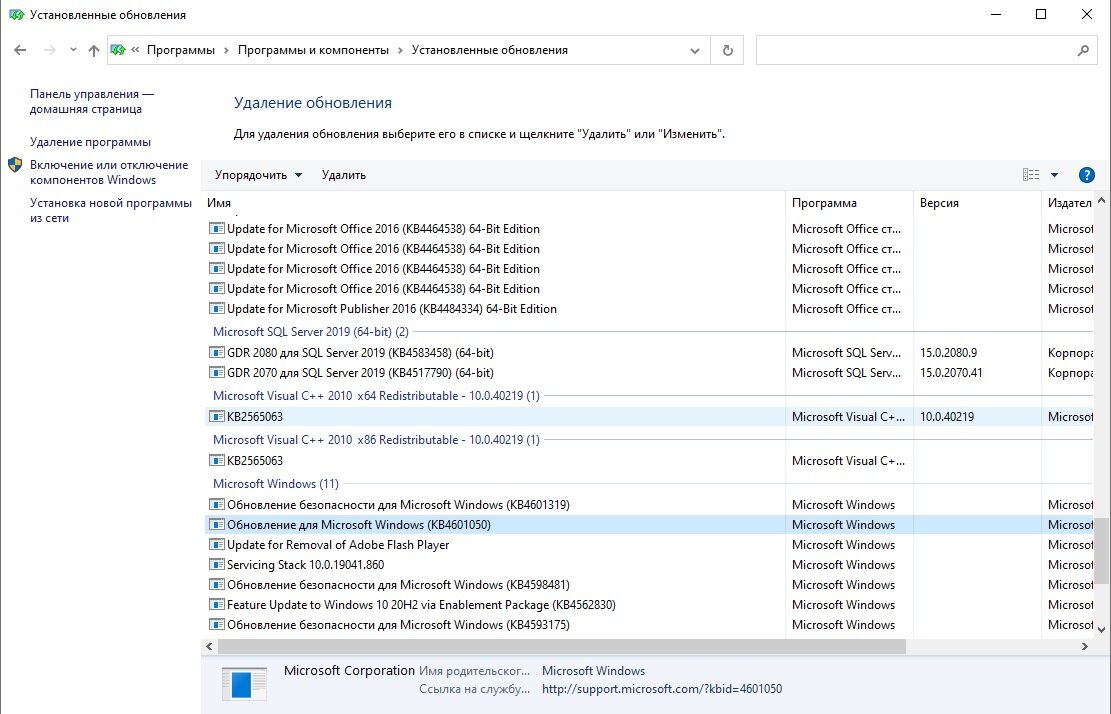1111x714 pixels.
Task: Go up one level with Up arrow
Action: (x=94, y=50)
